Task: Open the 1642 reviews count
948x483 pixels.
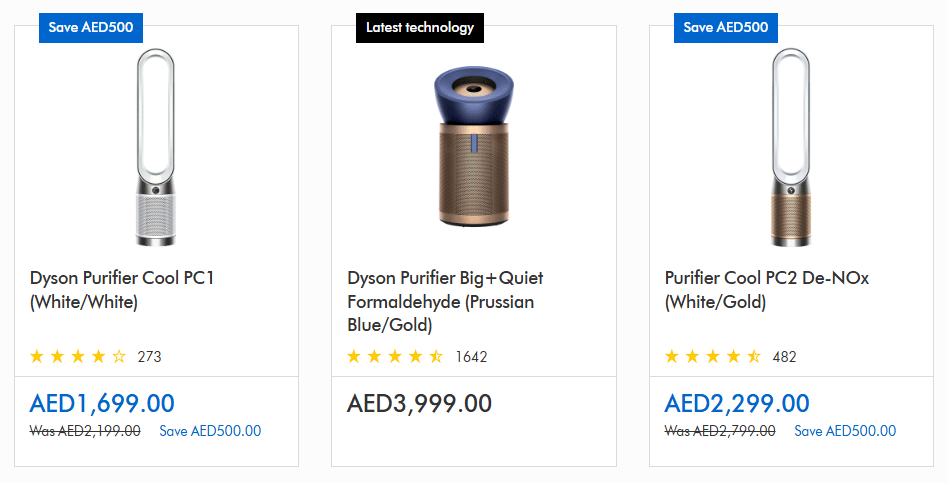Action: (x=471, y=356)
